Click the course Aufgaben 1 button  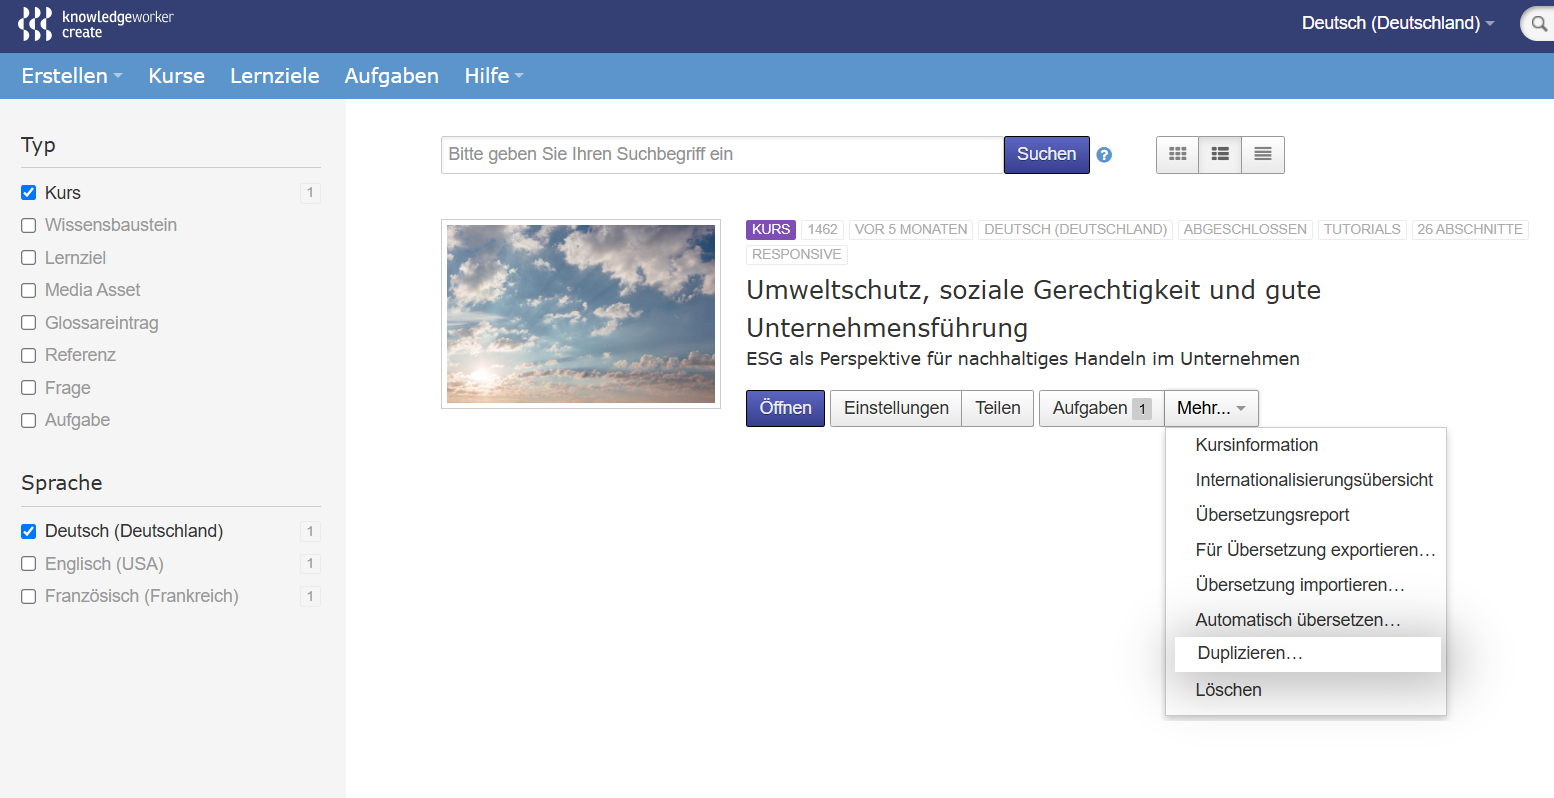tap(1102, 408)
